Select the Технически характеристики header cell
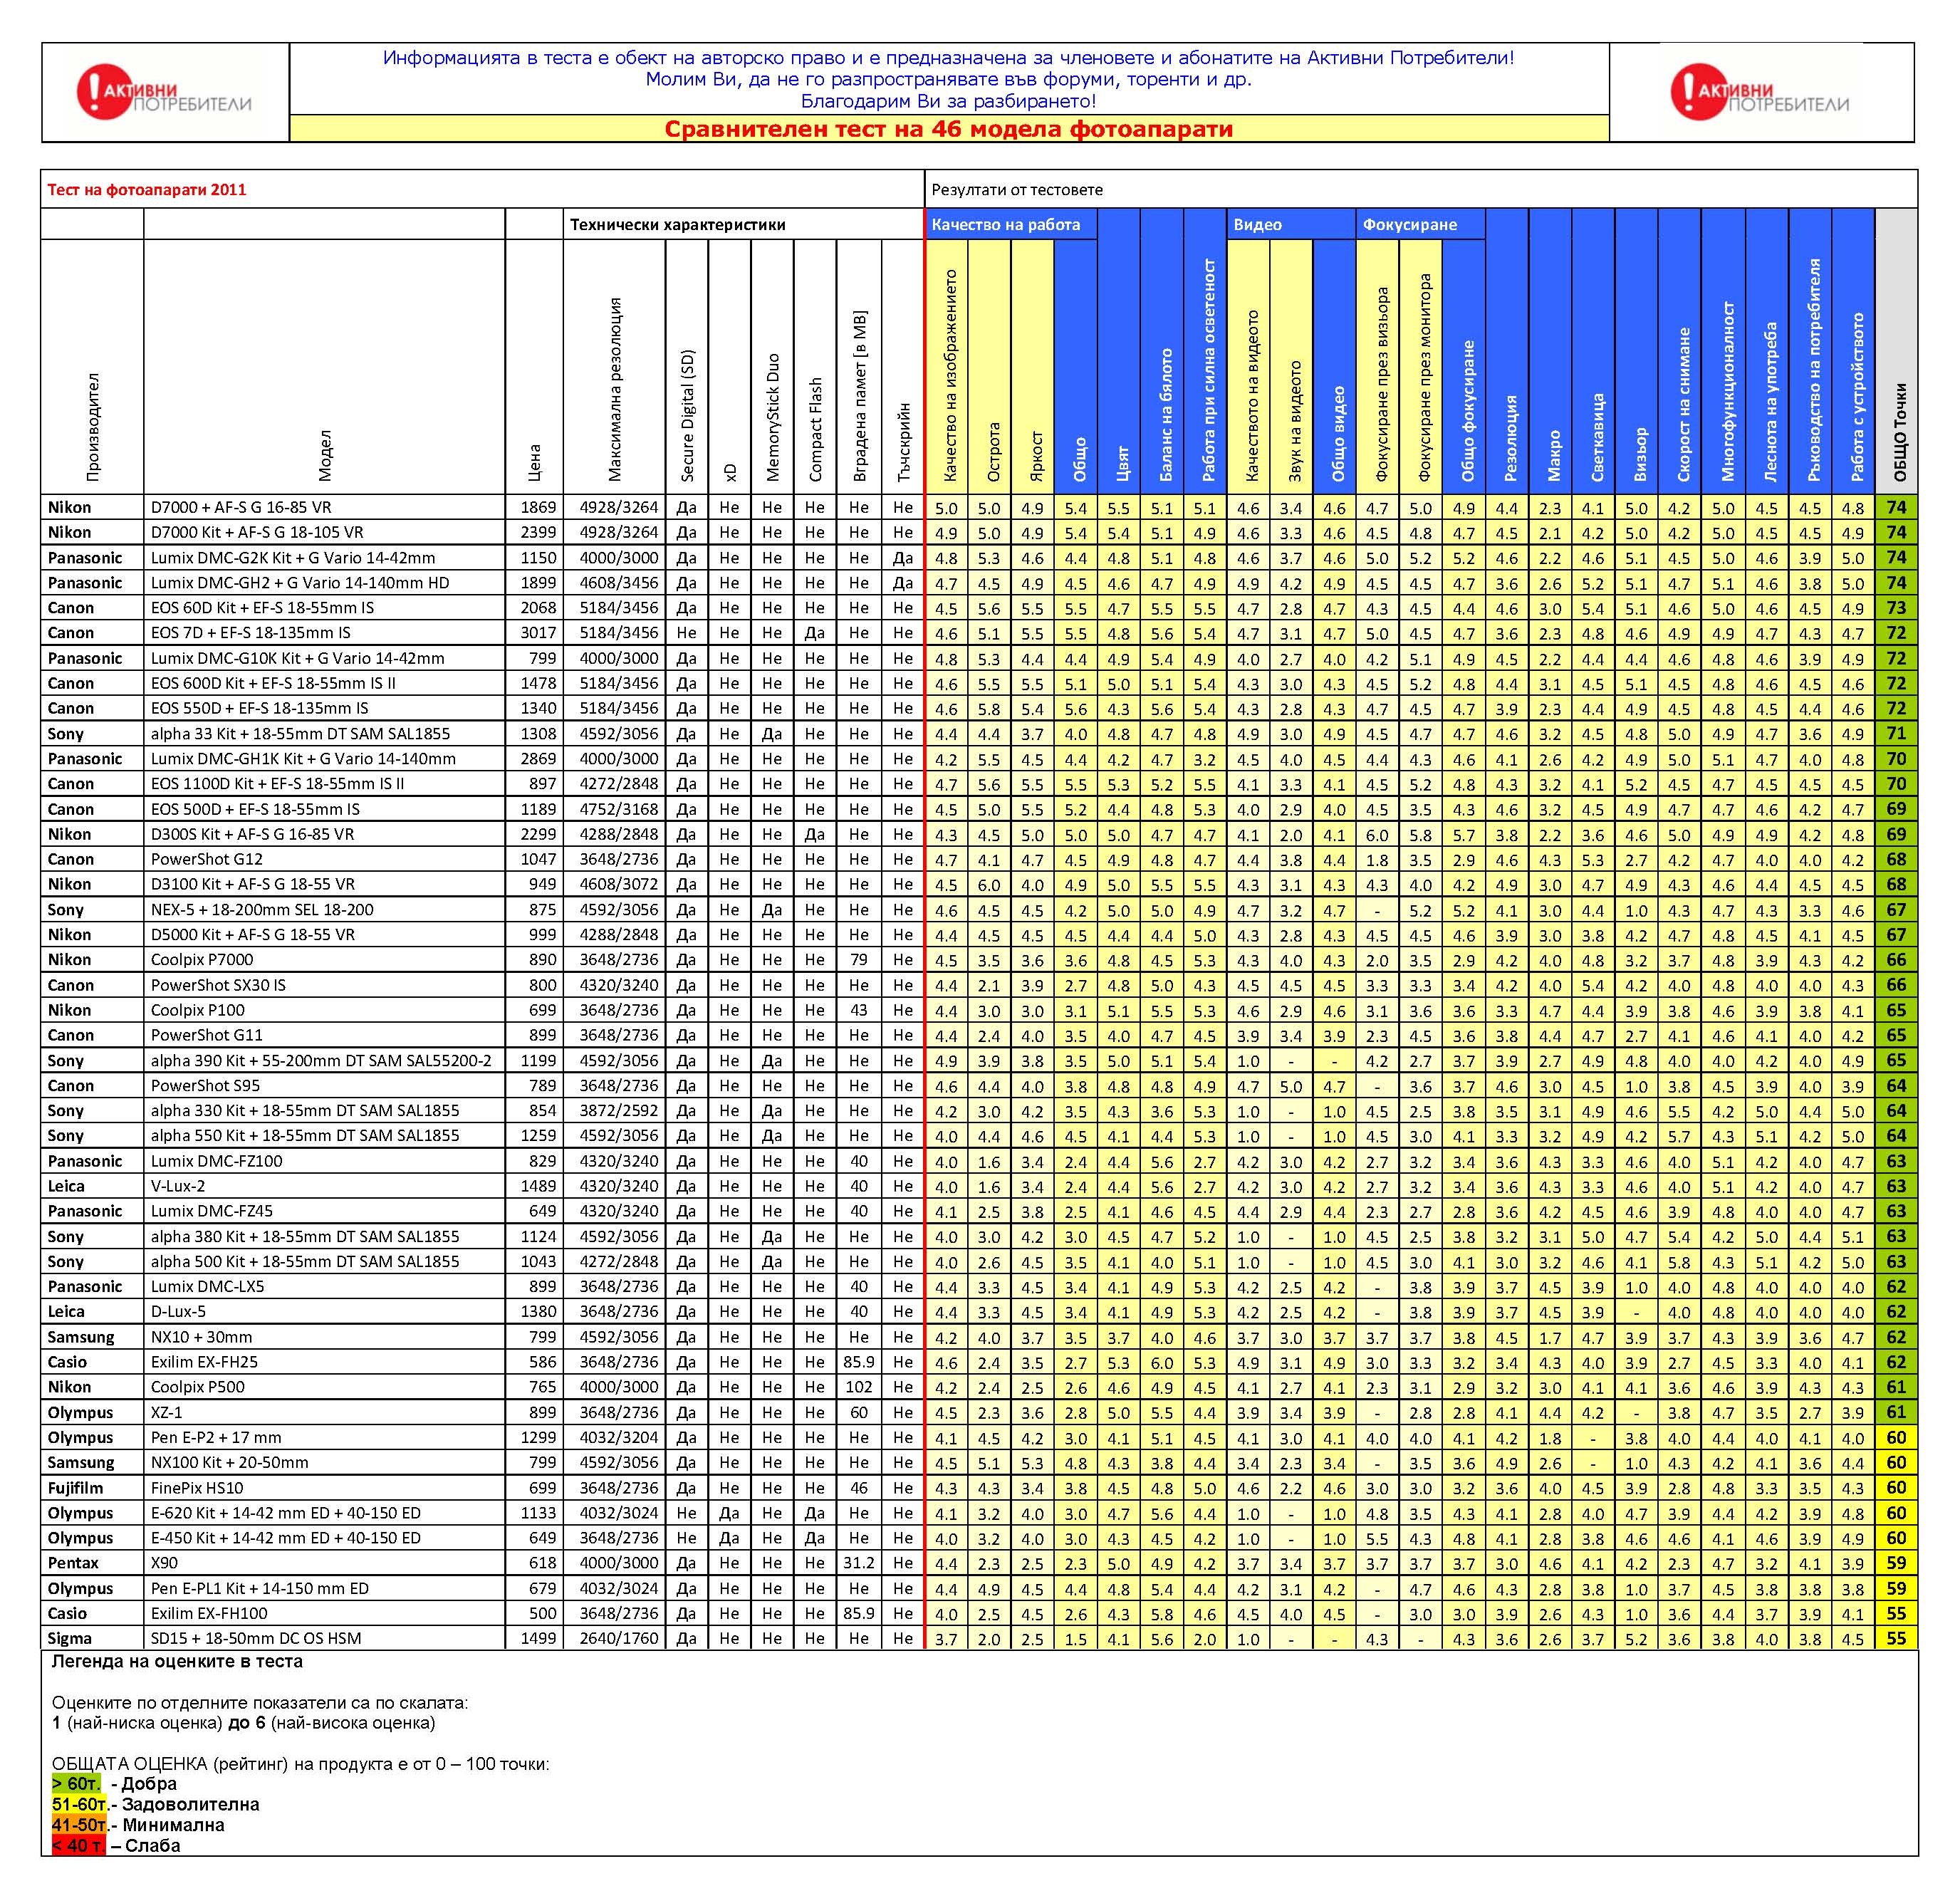This screenshot has width=1960, height=1886. point(678,225)
